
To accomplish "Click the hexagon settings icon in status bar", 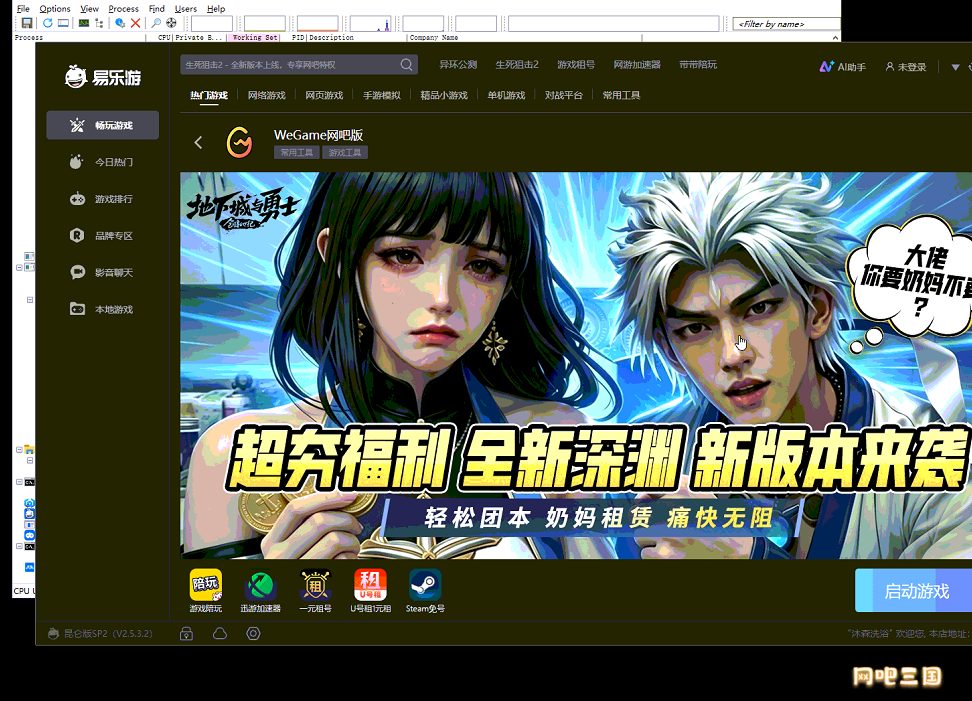I will [253, 633].
